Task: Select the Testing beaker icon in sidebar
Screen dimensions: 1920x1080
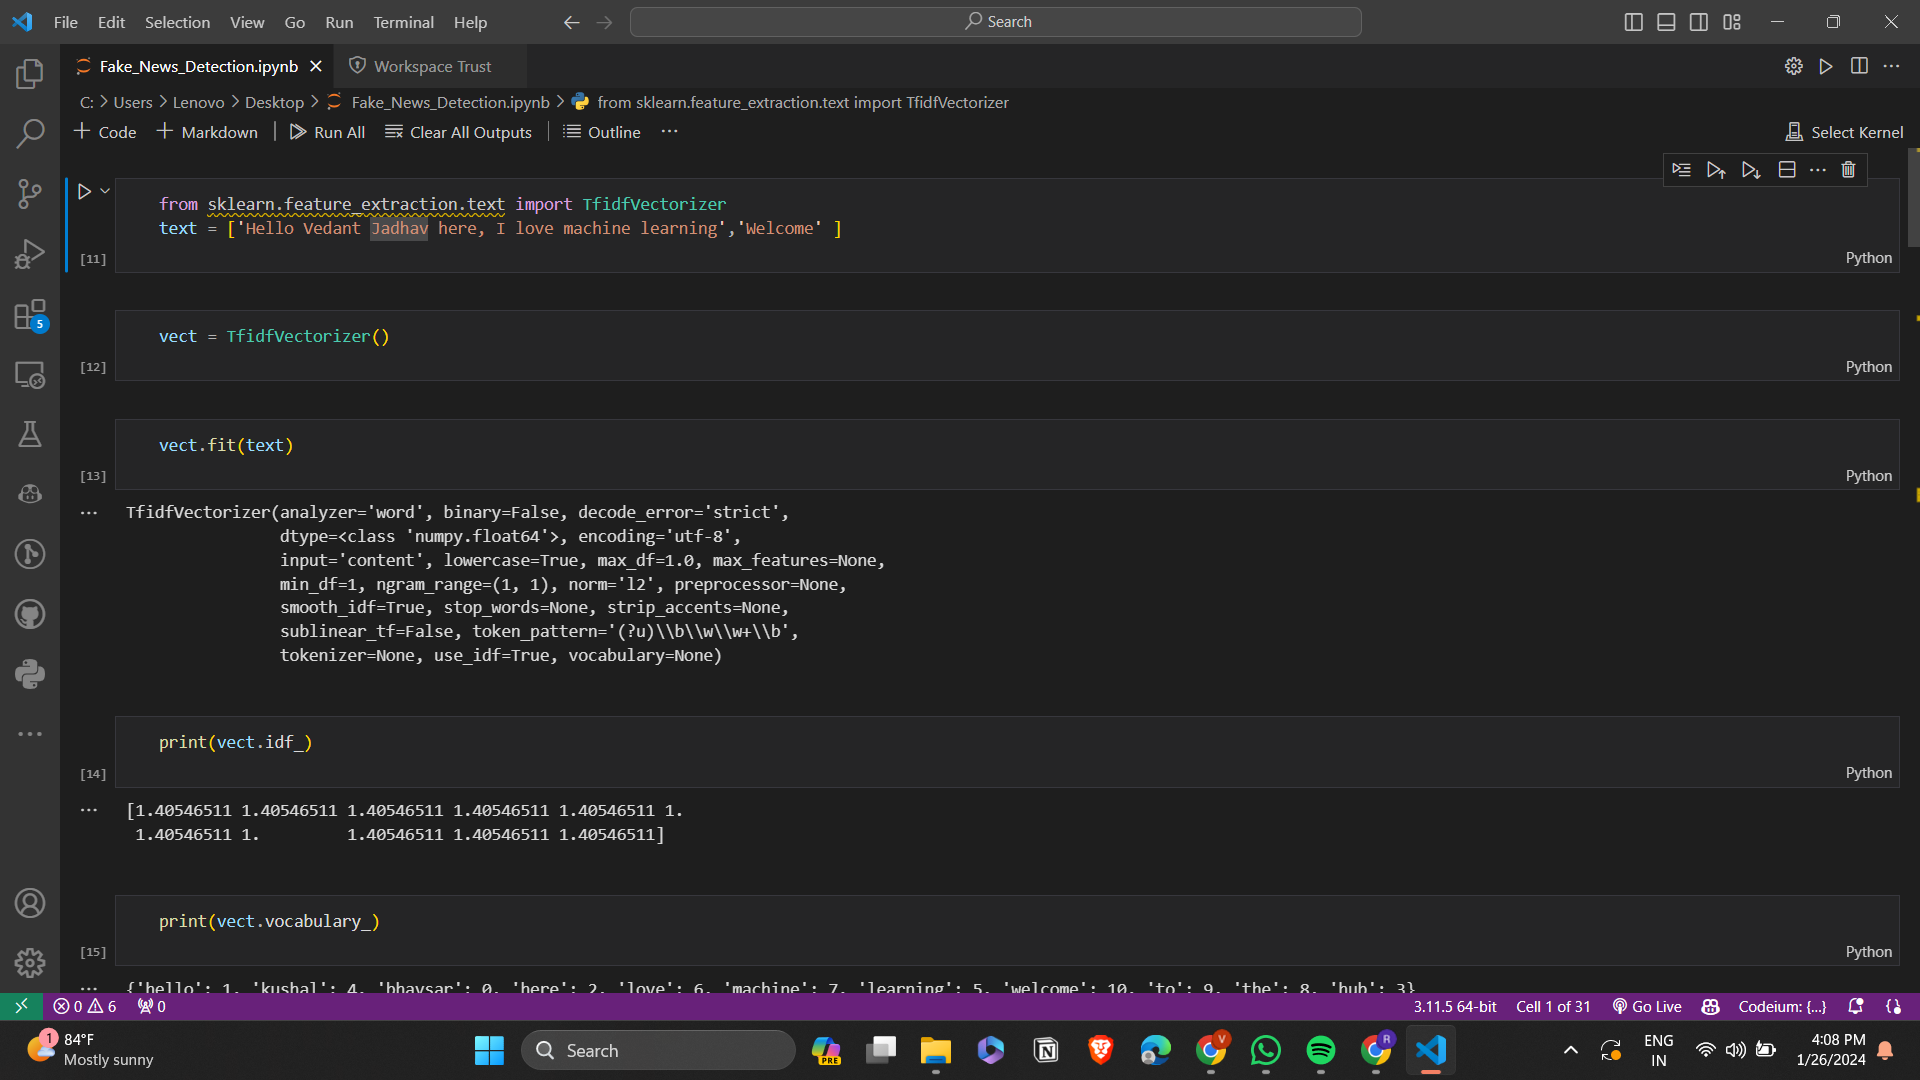Action: click(x=30, y=434)
